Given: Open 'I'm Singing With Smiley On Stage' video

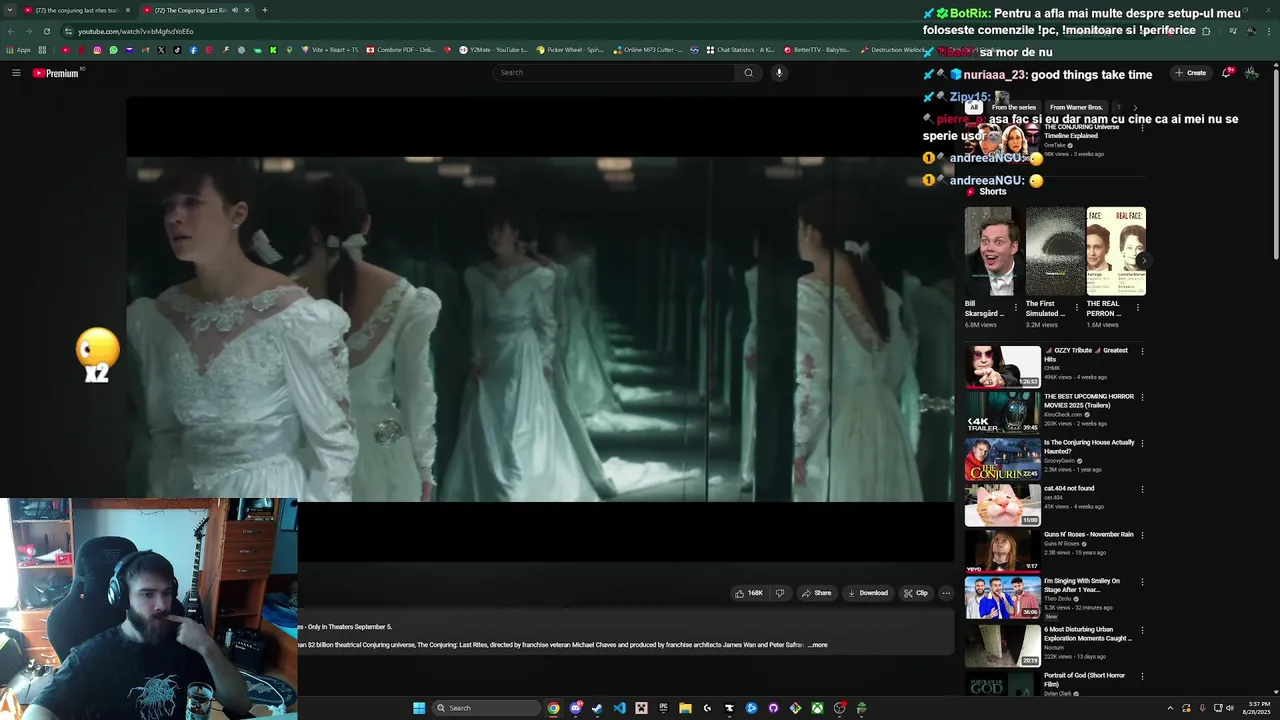Looking at the screenshot, I should click(1002, 597).
